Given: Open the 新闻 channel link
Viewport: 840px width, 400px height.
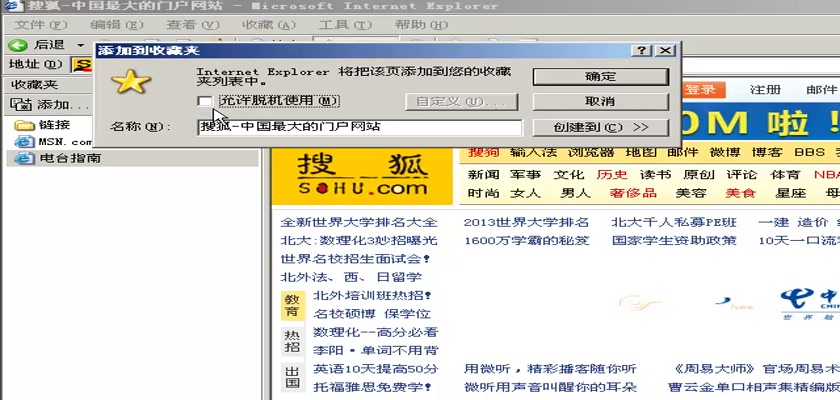Looking at the screenshot, I should (x=483, y=175).
